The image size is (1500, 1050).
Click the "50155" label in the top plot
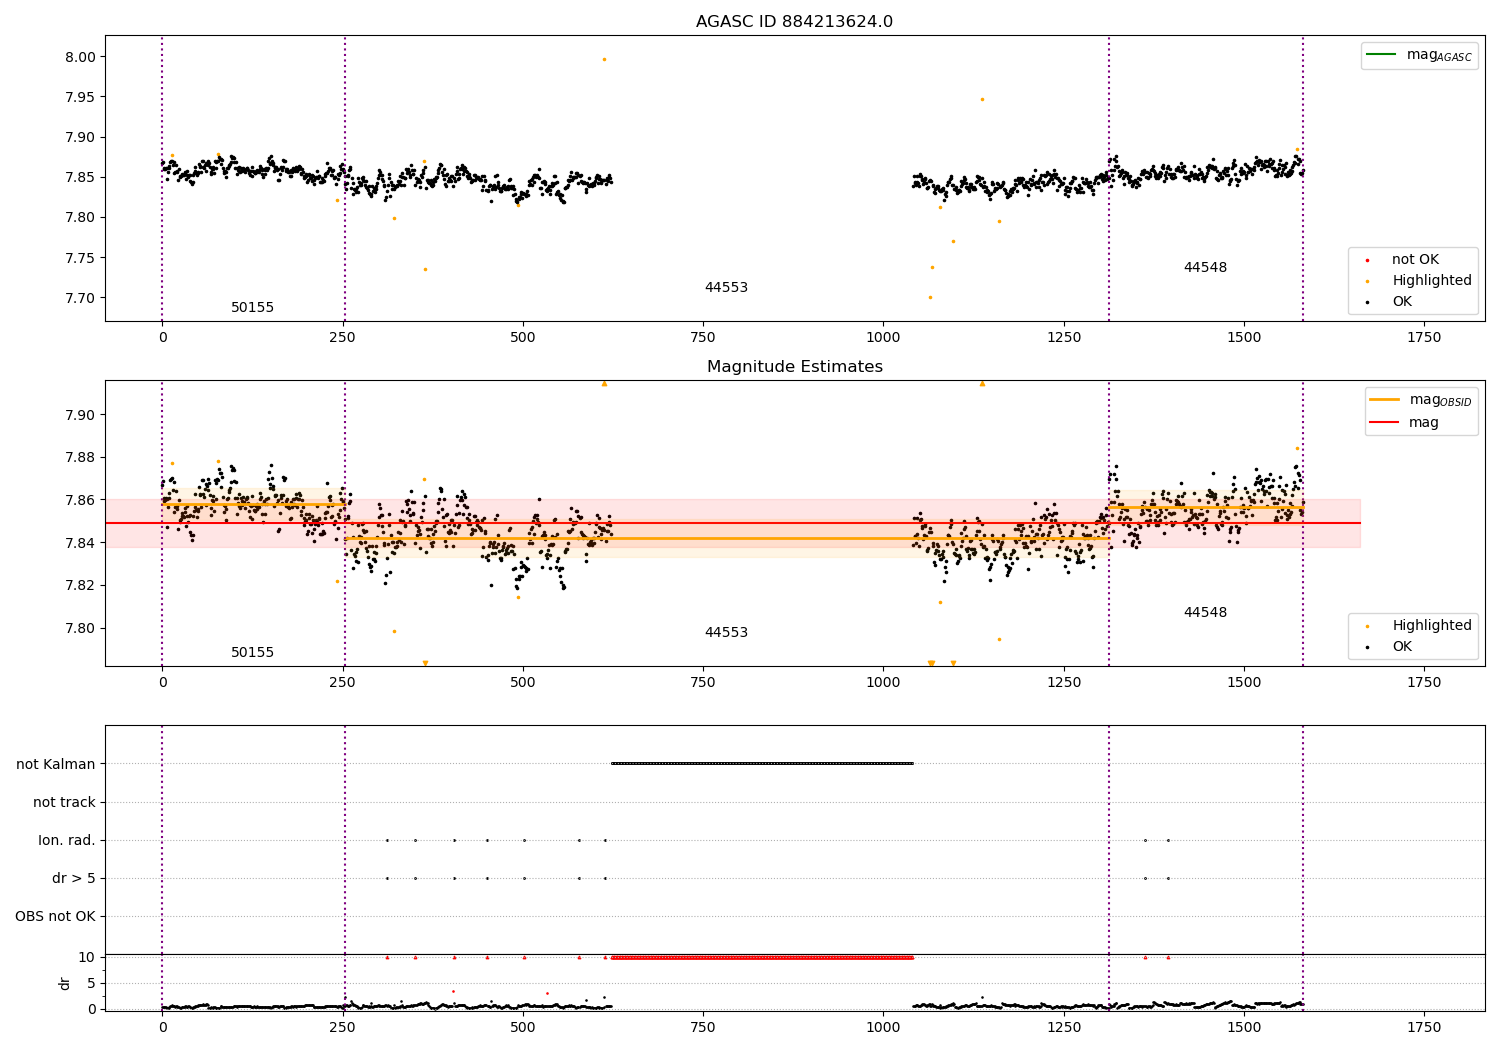(x=252, y=308)
